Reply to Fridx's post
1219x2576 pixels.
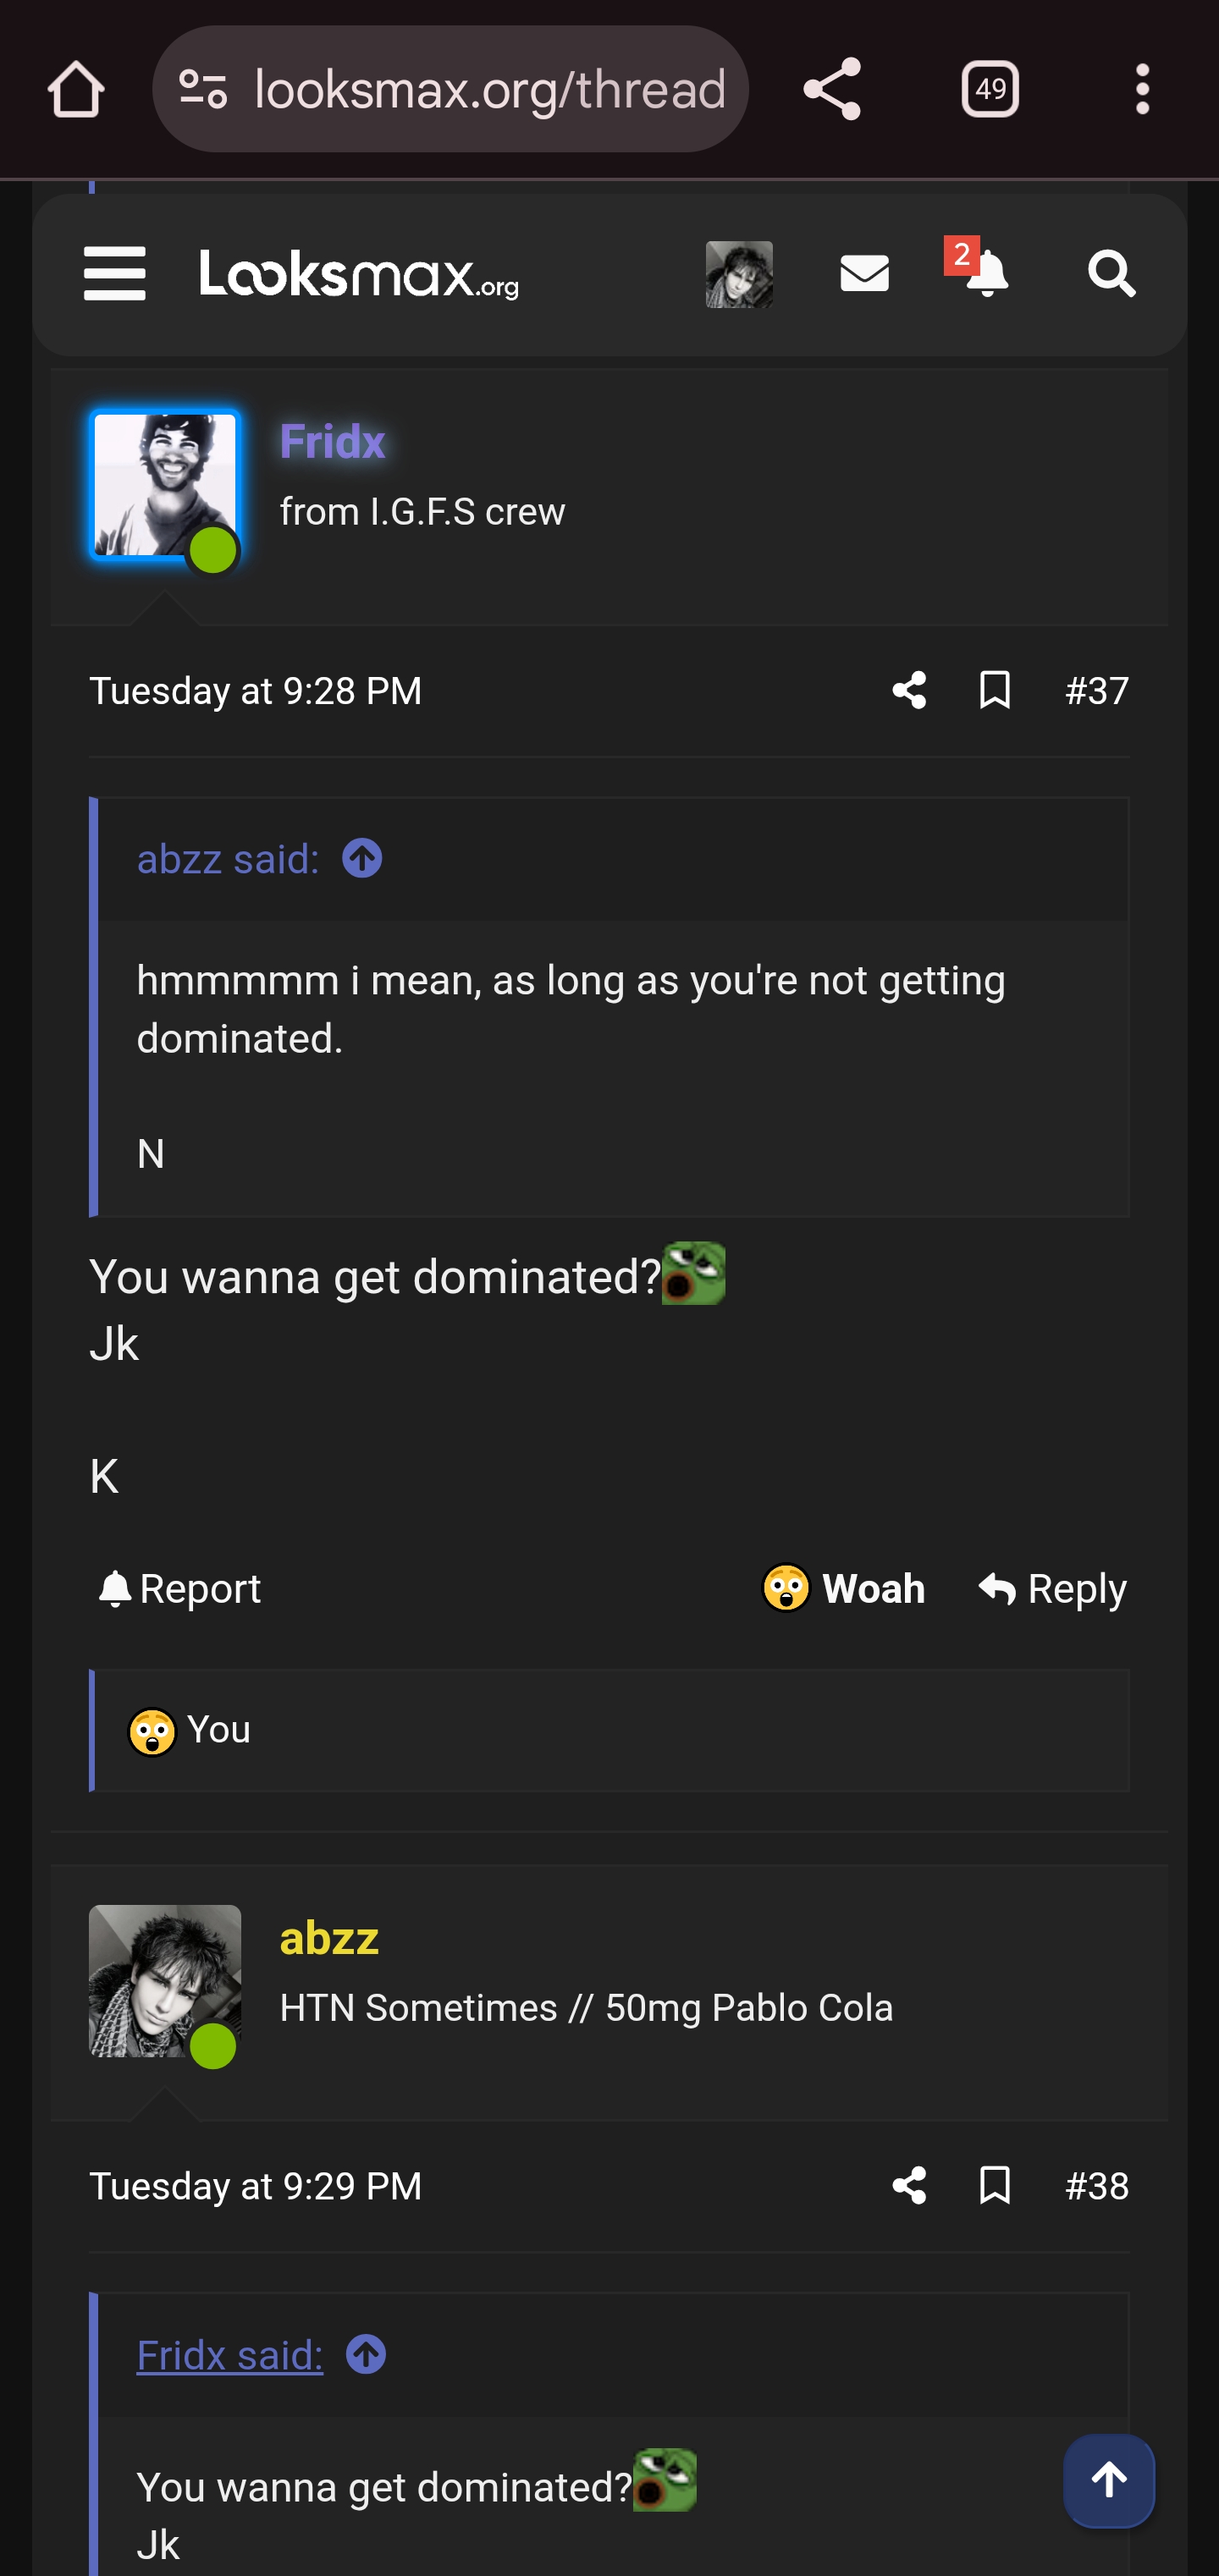click(1053, 1589)
